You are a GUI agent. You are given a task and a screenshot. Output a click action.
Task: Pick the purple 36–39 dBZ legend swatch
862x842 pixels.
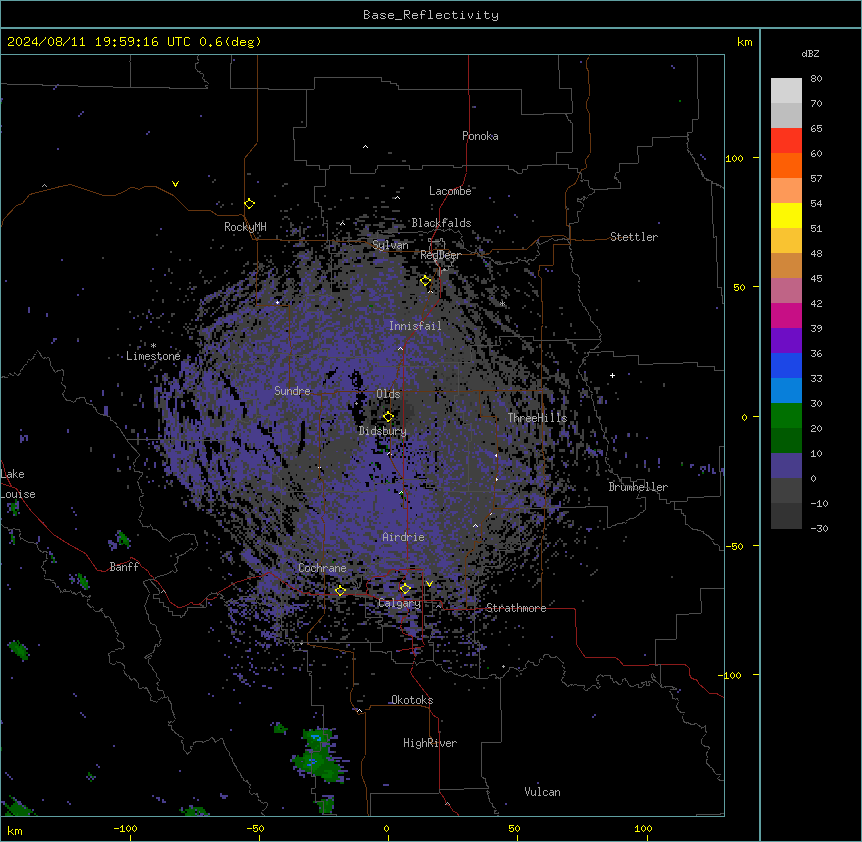coord(786,341)
